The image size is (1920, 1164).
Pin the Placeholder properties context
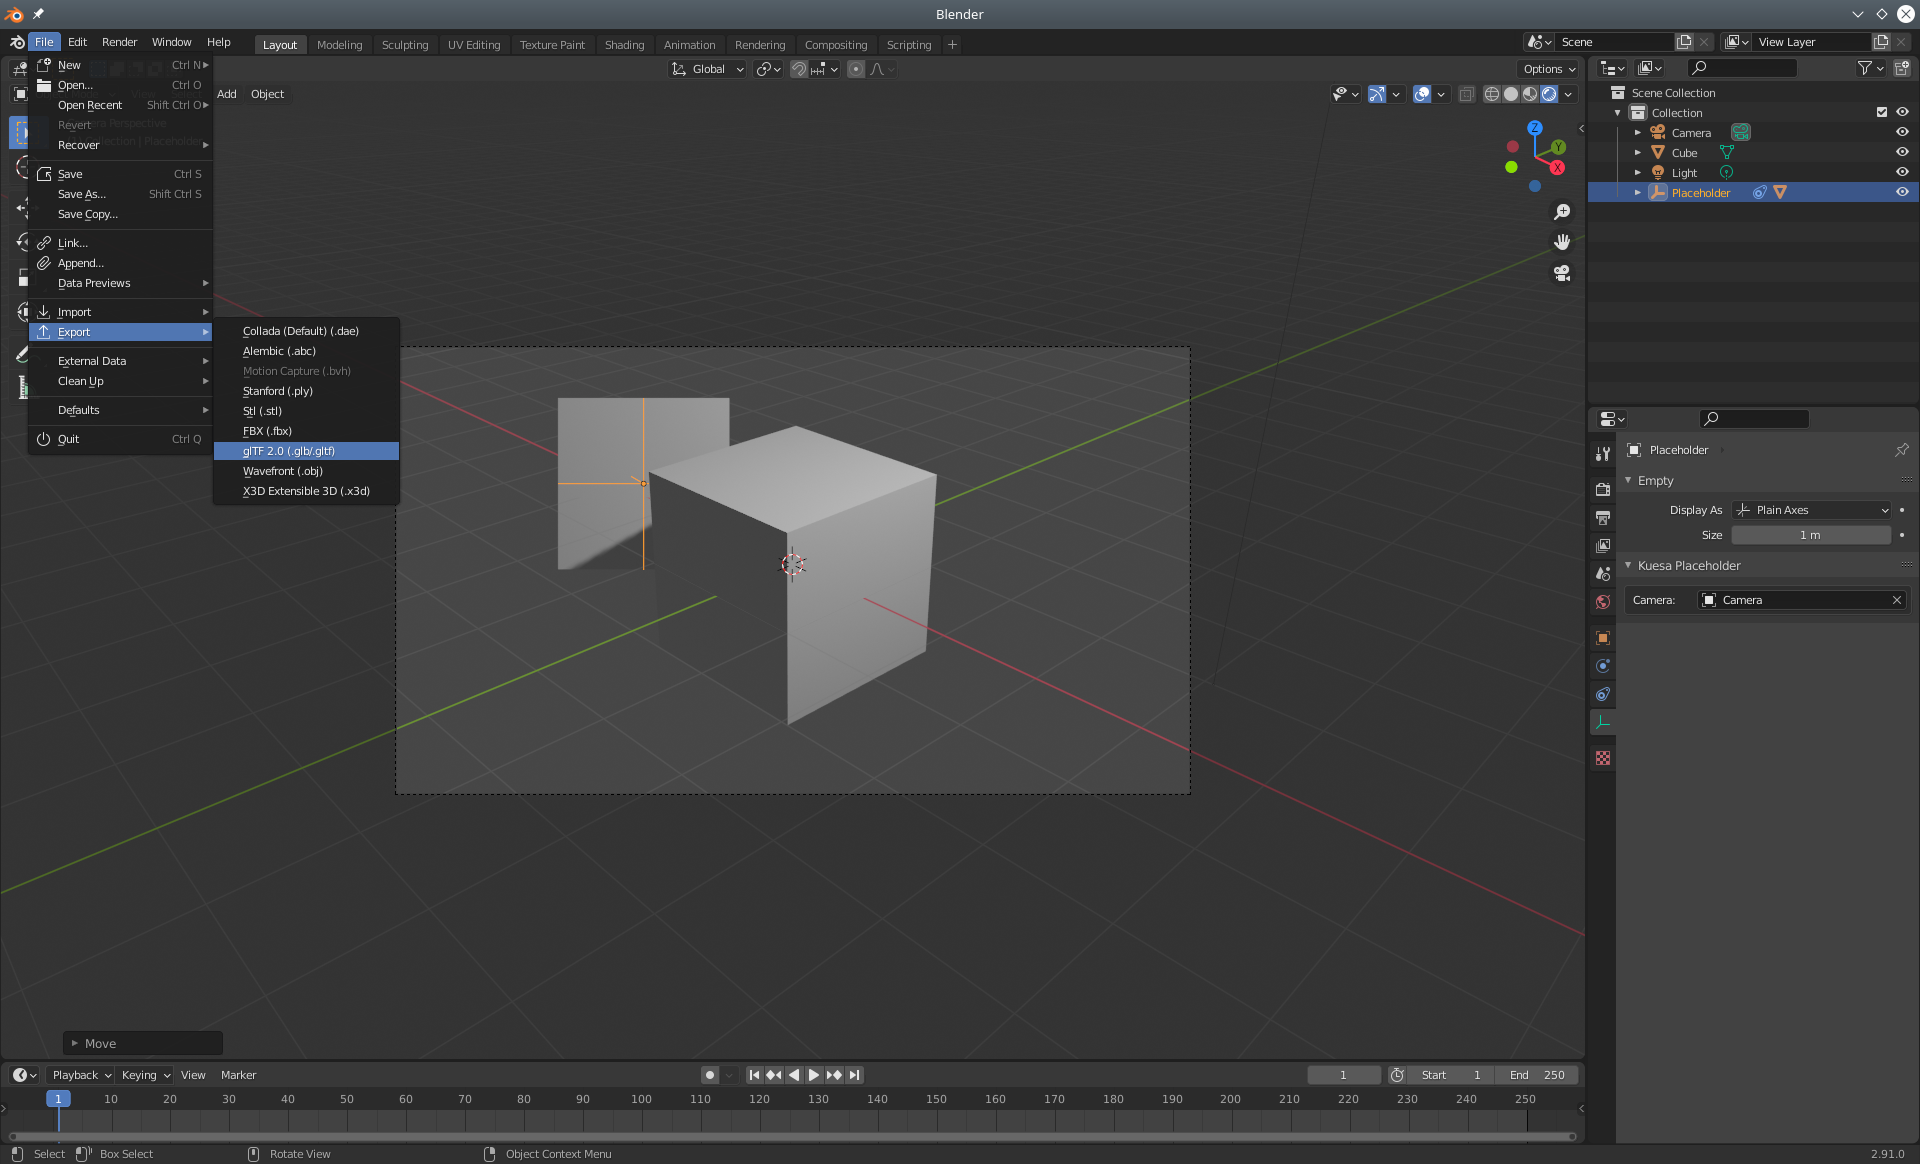point(1902,450)
